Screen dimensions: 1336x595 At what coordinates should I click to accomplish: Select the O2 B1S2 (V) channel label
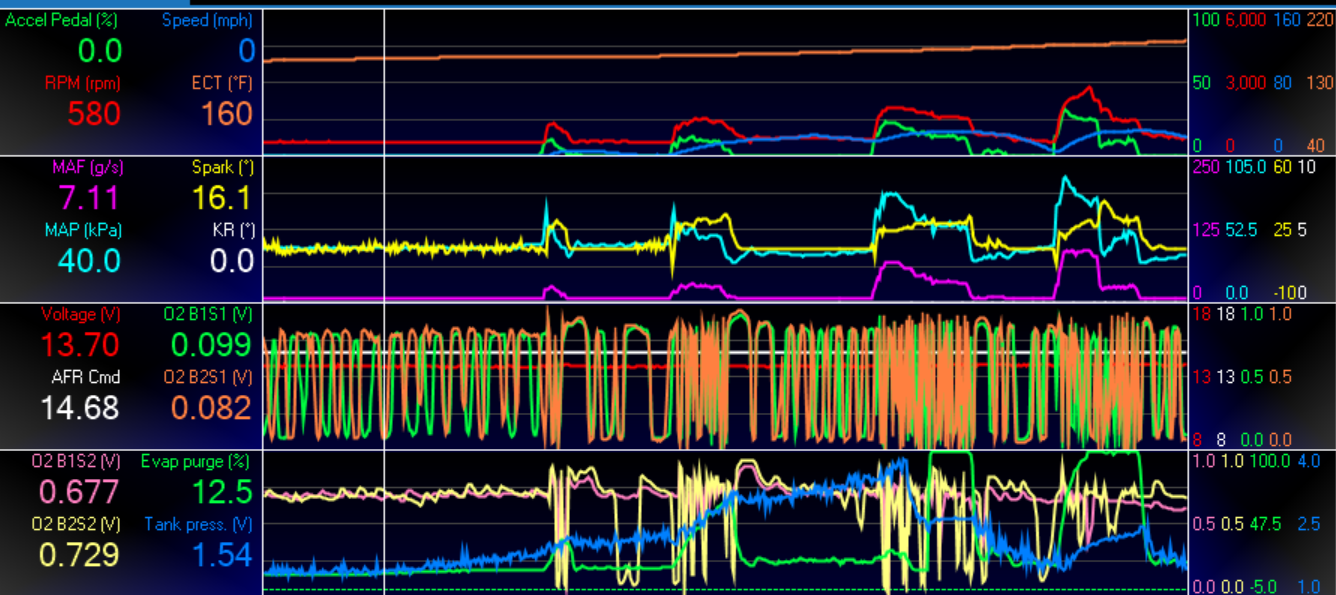pos(76,461)
